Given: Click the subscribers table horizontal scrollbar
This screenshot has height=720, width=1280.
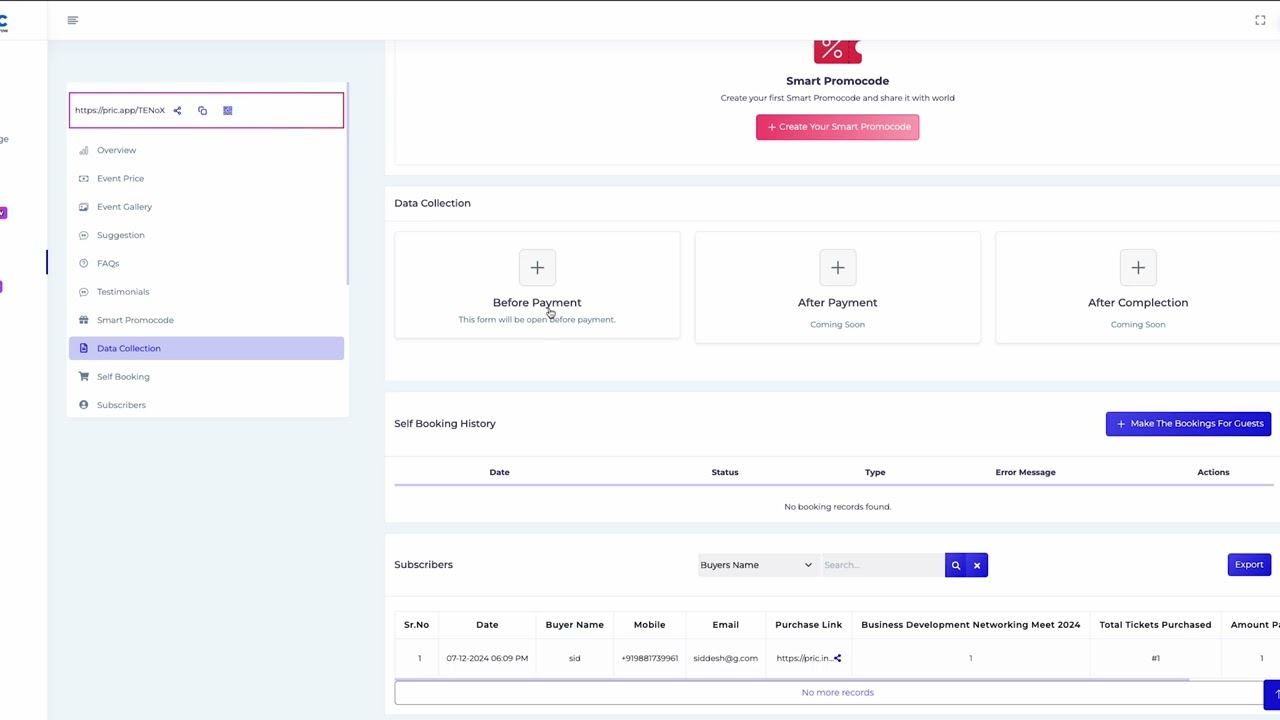Looking at the screenshot, I should coord(792,679).
